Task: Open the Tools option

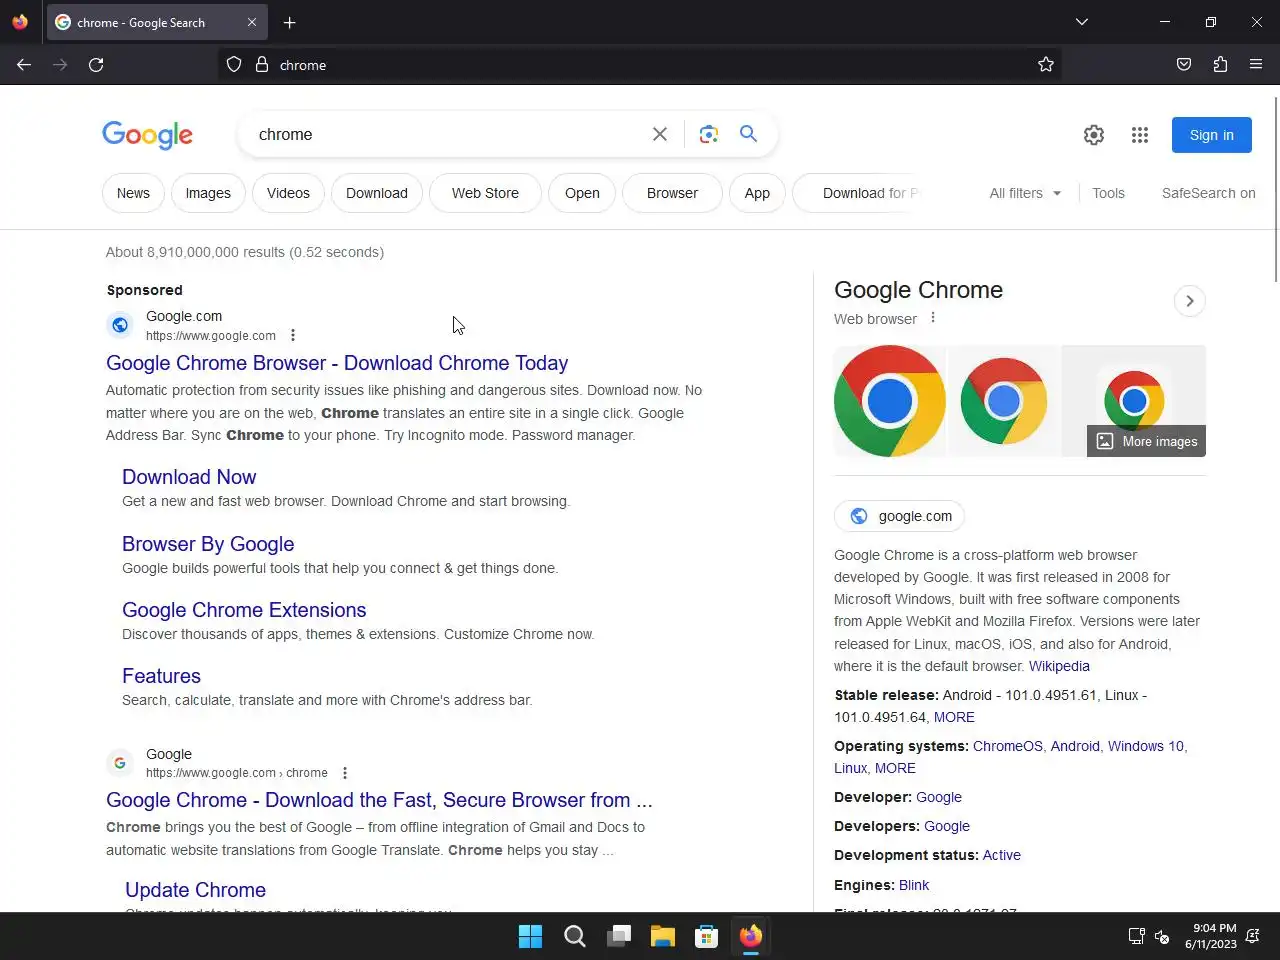Action: point(1108,193)
